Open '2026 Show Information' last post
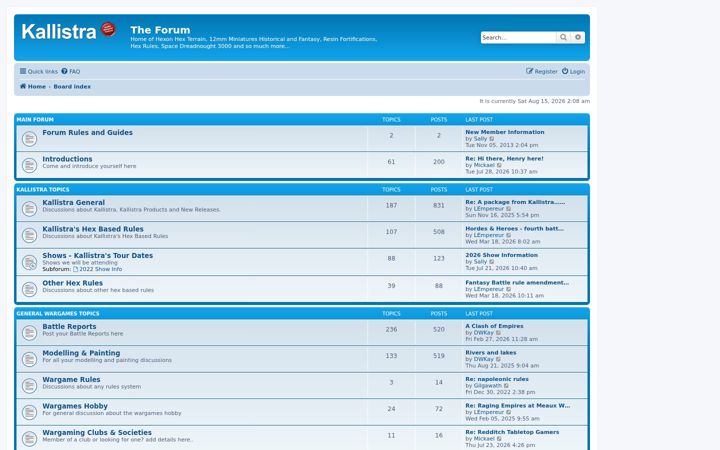The image size is (720, 450). (501, 255)
